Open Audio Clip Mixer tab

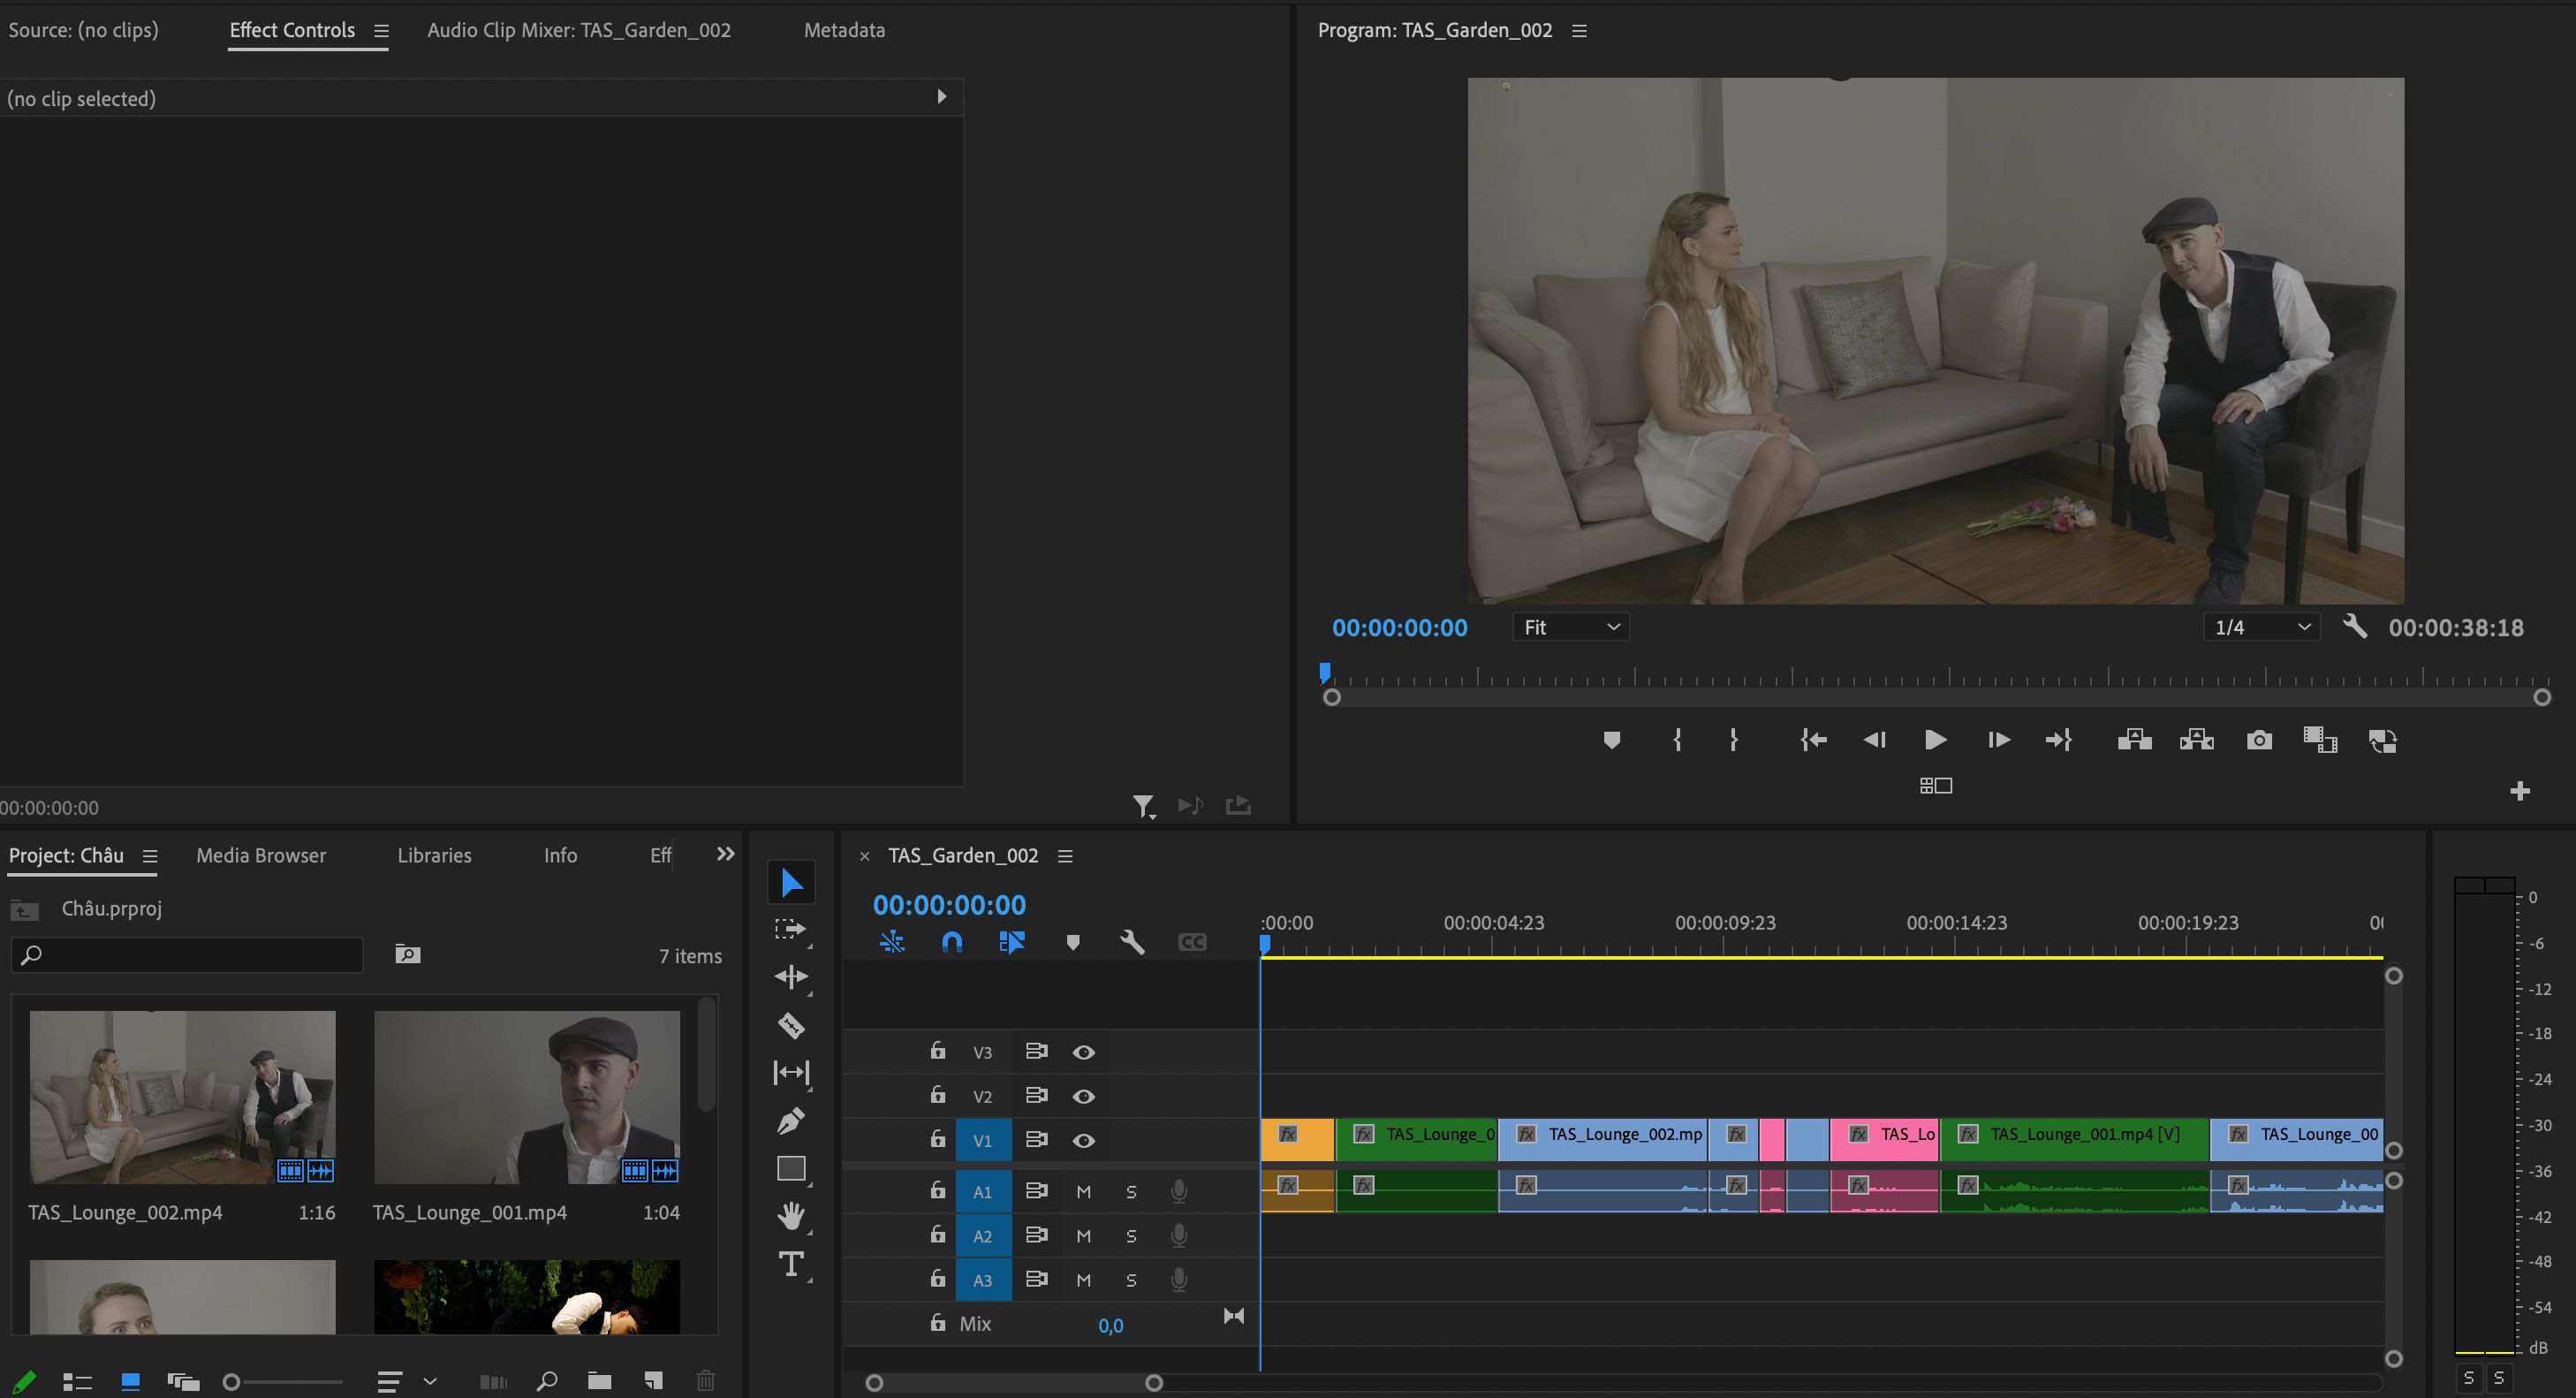579,30
